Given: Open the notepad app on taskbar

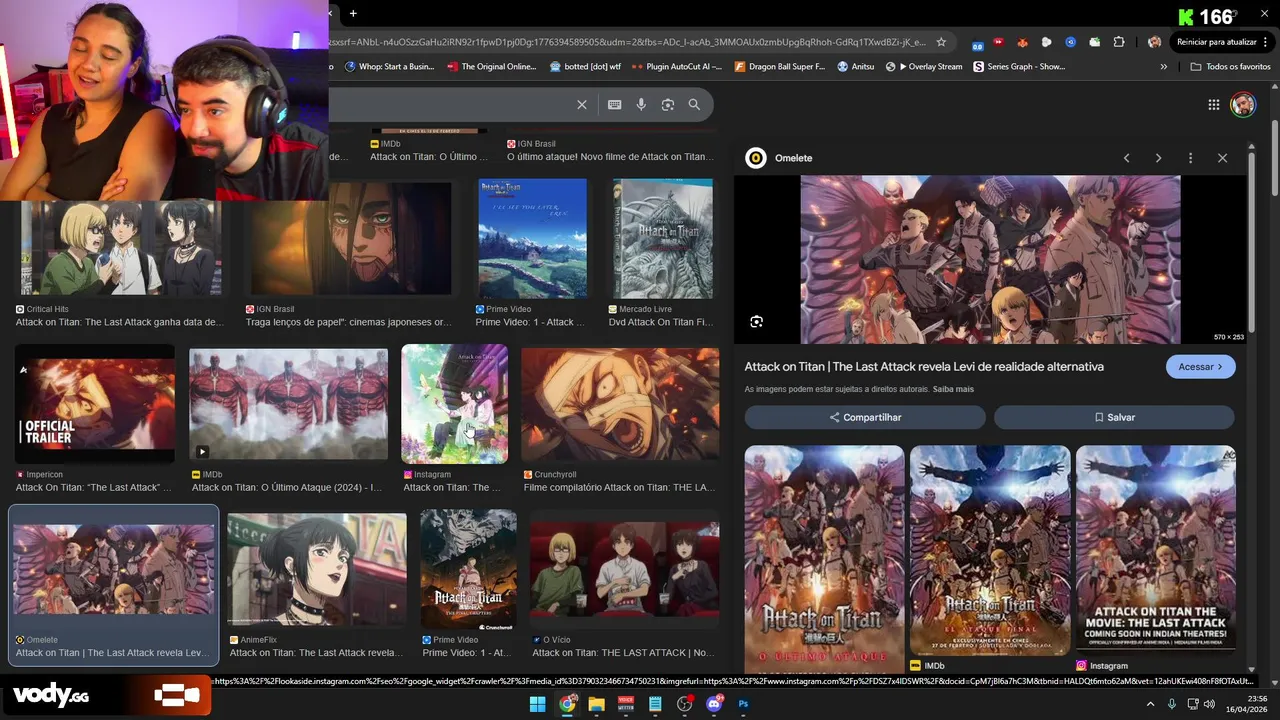Looking at the screenshot, I should (655, 704).
